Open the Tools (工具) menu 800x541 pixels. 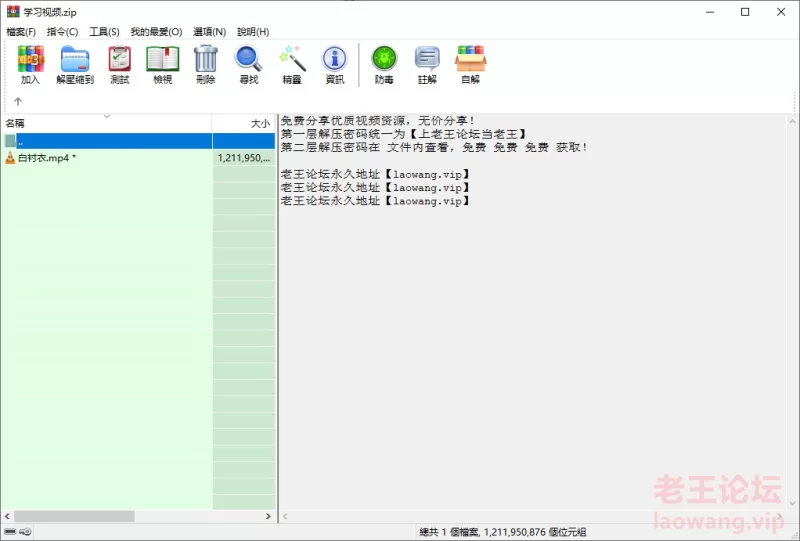click(104, 32)
